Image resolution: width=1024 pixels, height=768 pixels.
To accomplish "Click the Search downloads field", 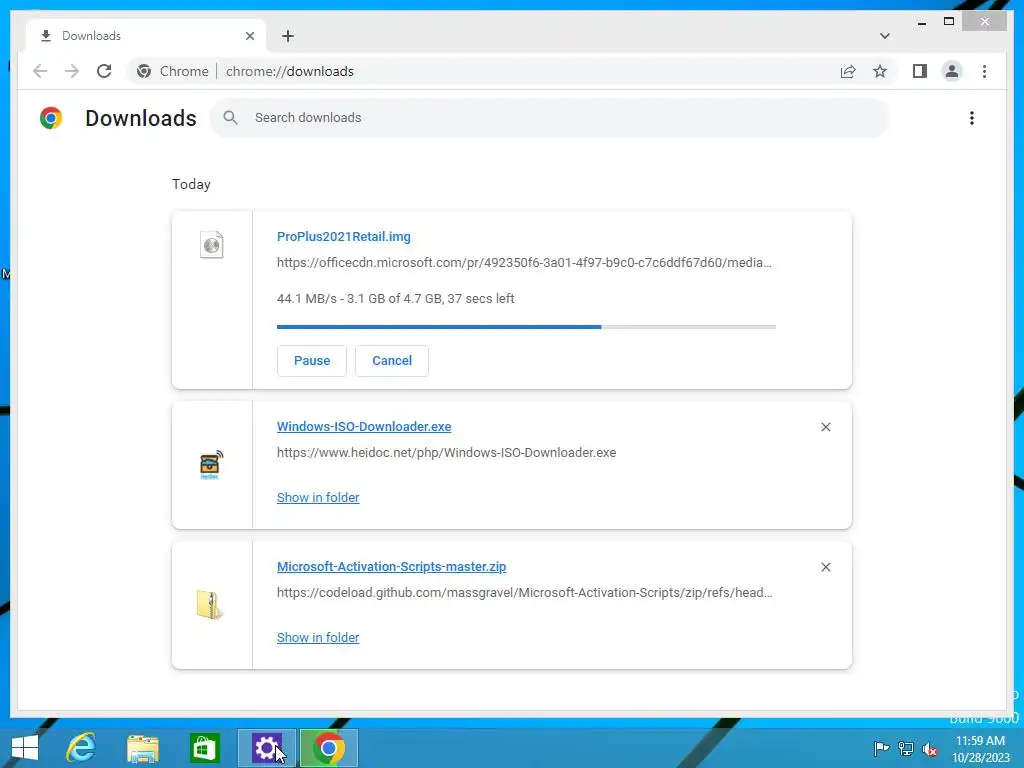I will tap(549, 118).
